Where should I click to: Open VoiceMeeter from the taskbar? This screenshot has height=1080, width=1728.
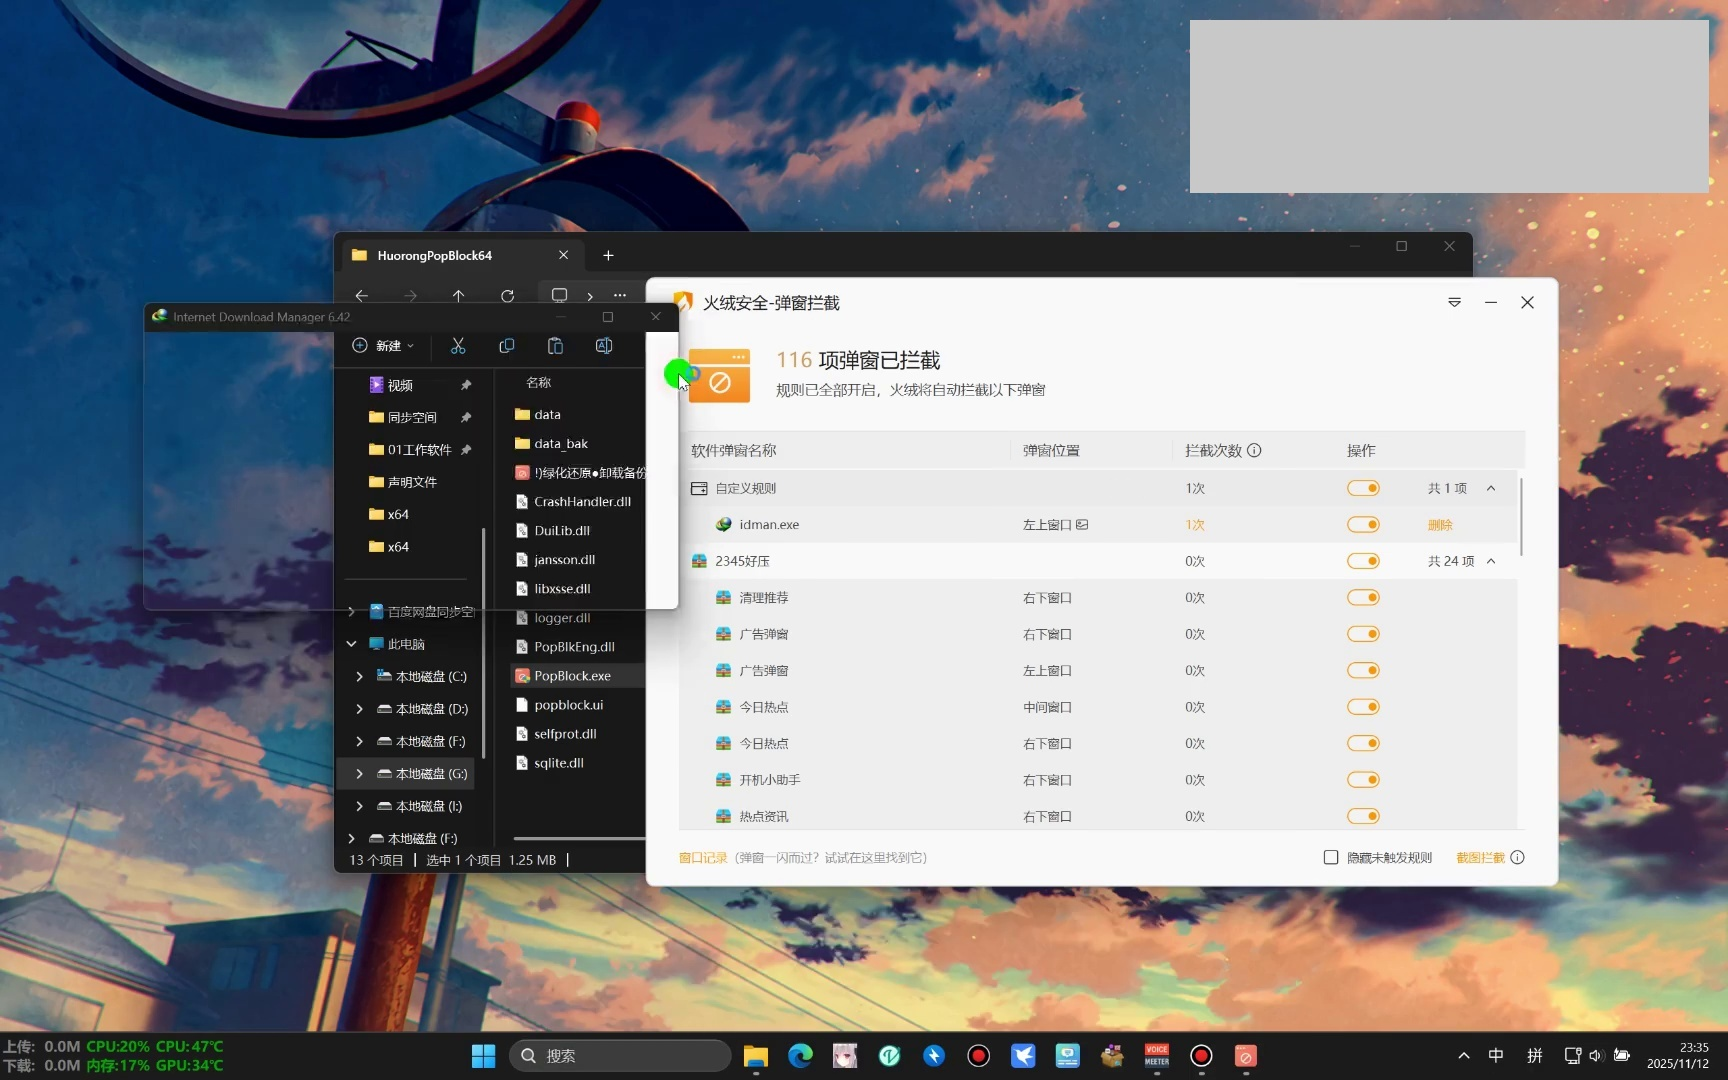[1157, 1056]
